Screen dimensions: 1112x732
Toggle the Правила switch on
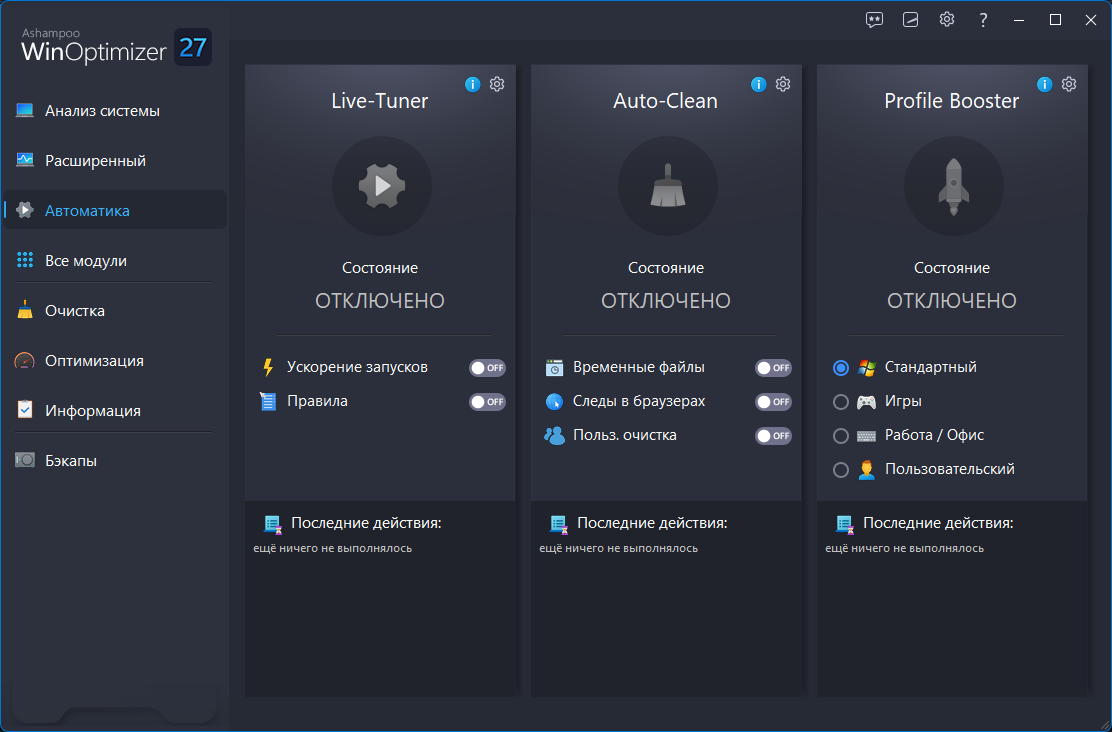pyautogui.click(x=487, y=401)
